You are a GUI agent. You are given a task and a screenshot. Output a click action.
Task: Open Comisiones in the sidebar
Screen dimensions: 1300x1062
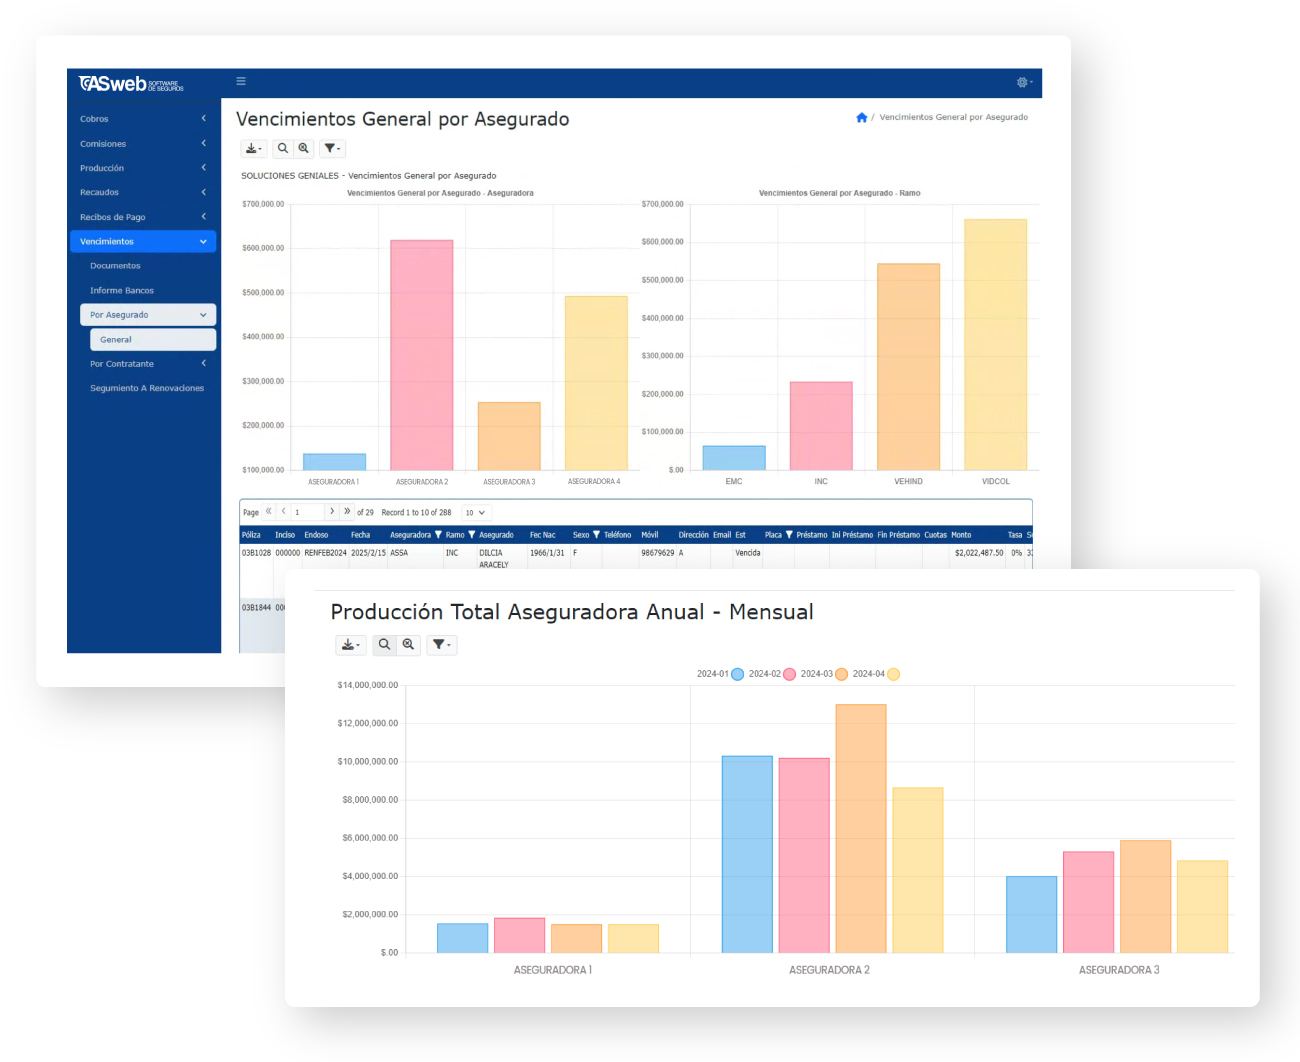[142, 144]
